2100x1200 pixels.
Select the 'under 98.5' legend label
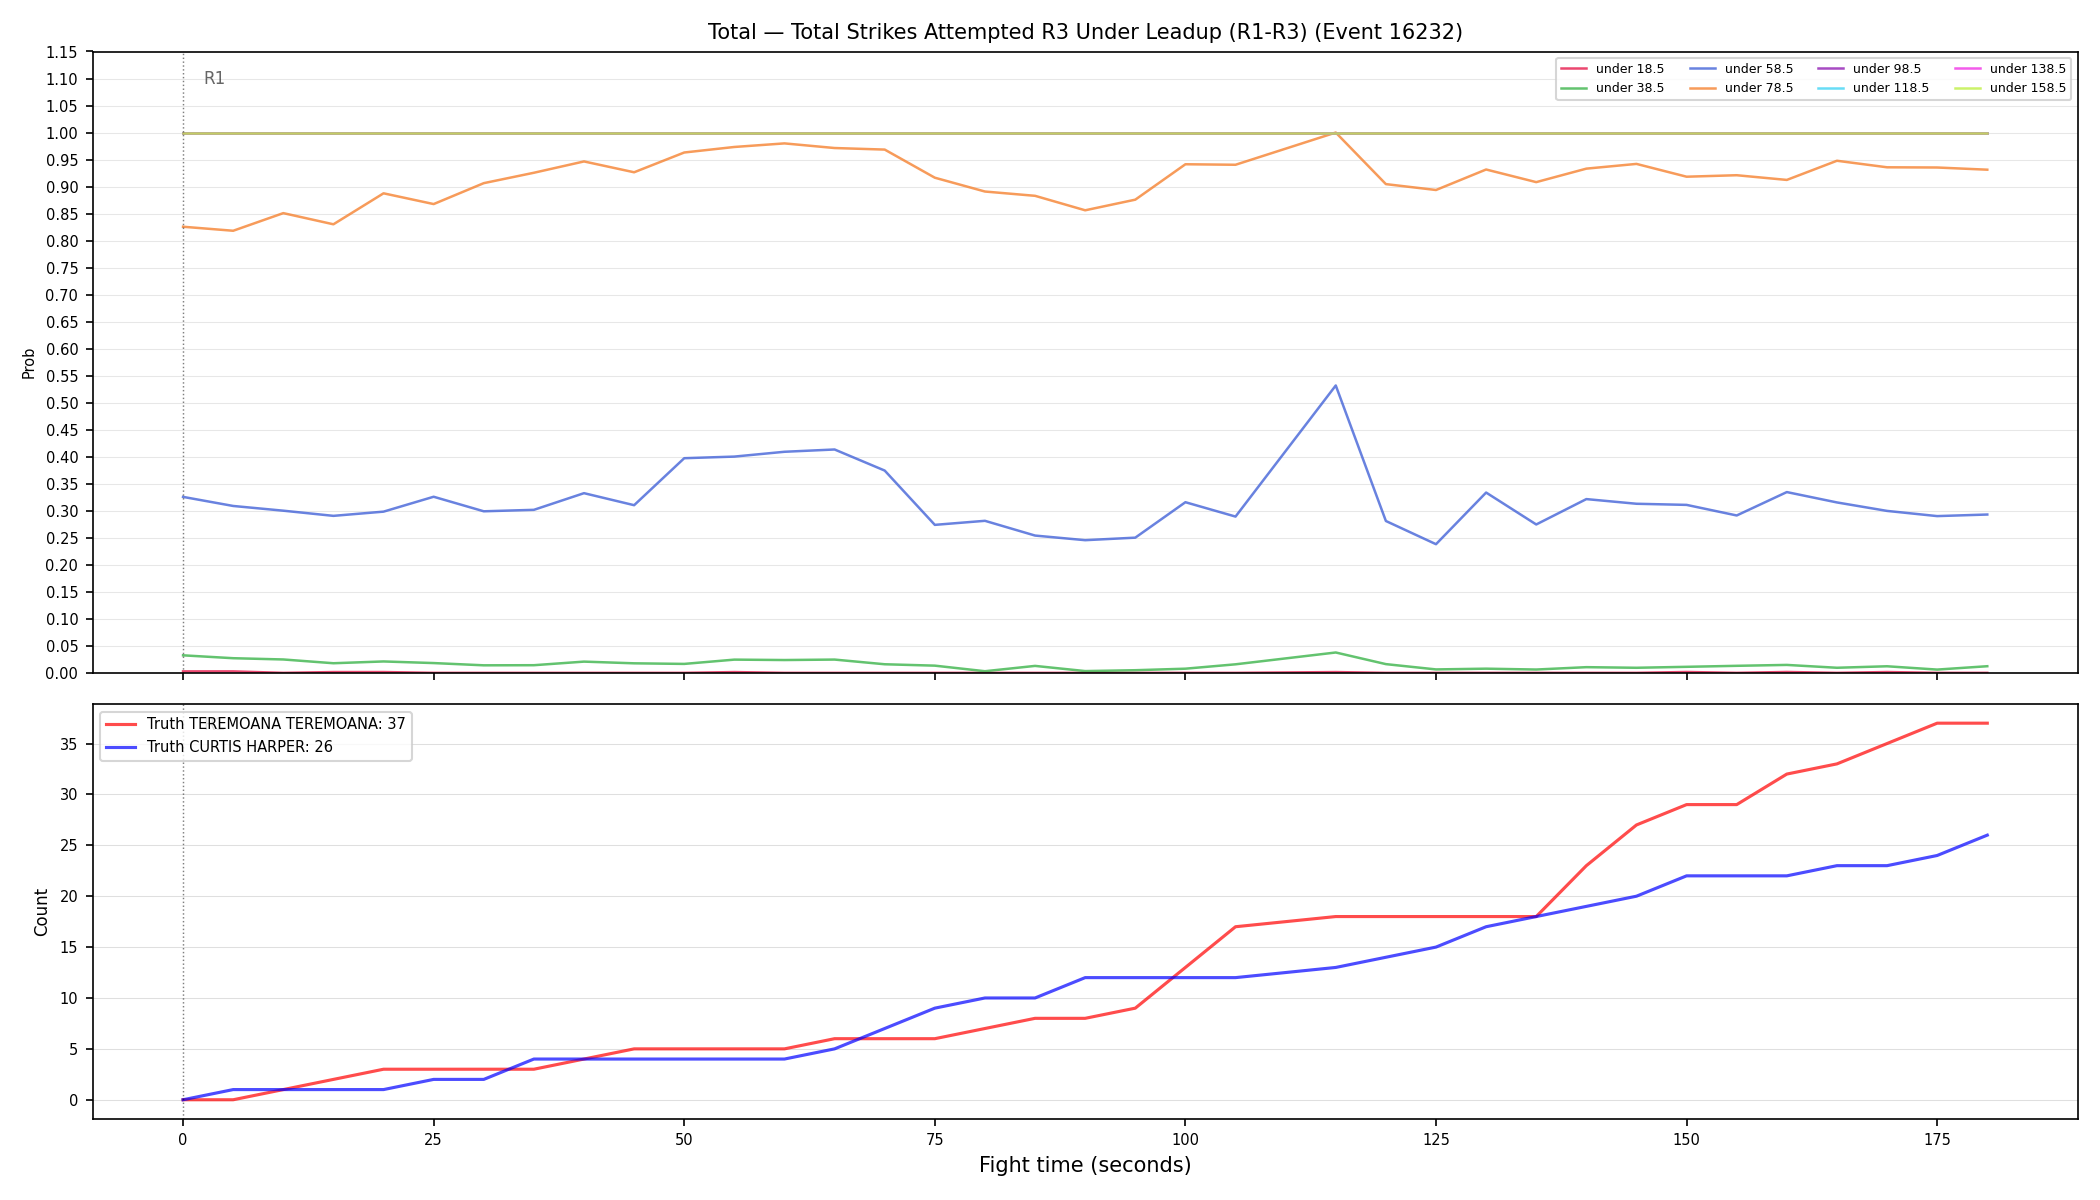1887,69
